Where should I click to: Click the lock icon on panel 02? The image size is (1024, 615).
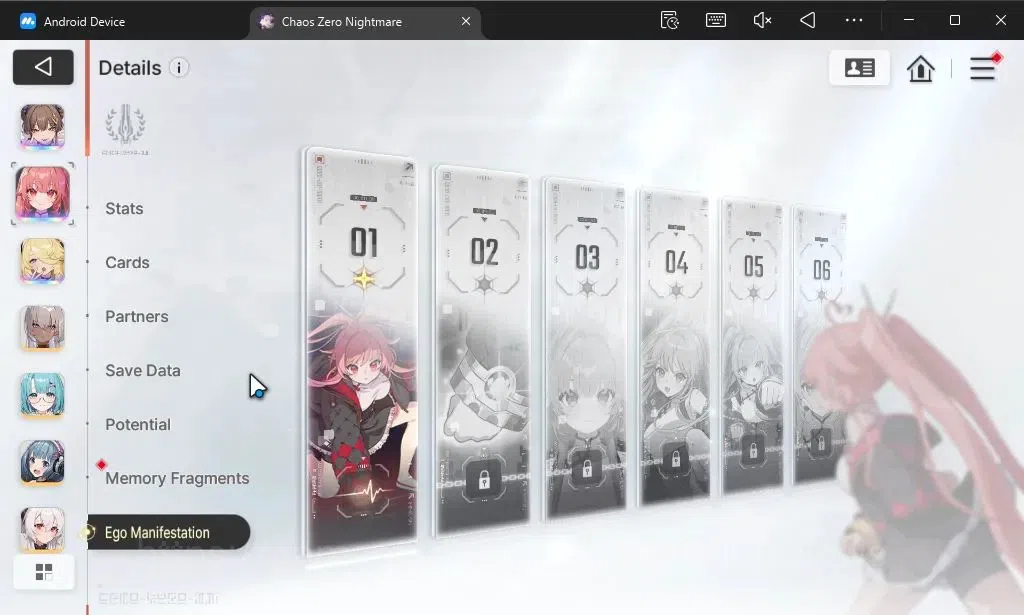(484, 481)
